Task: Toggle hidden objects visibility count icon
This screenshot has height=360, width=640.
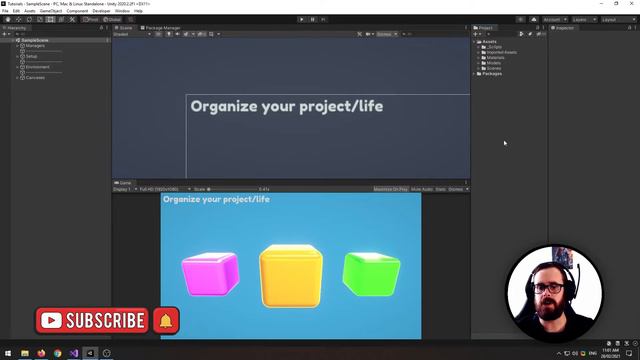Action: pos(202,34)
